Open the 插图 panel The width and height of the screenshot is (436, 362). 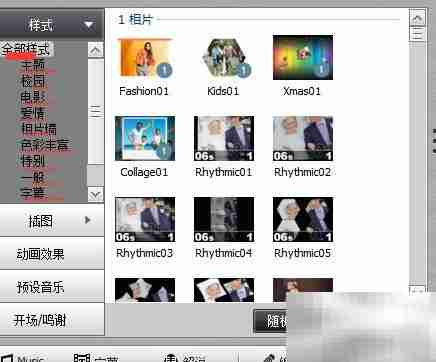[52, 220]
